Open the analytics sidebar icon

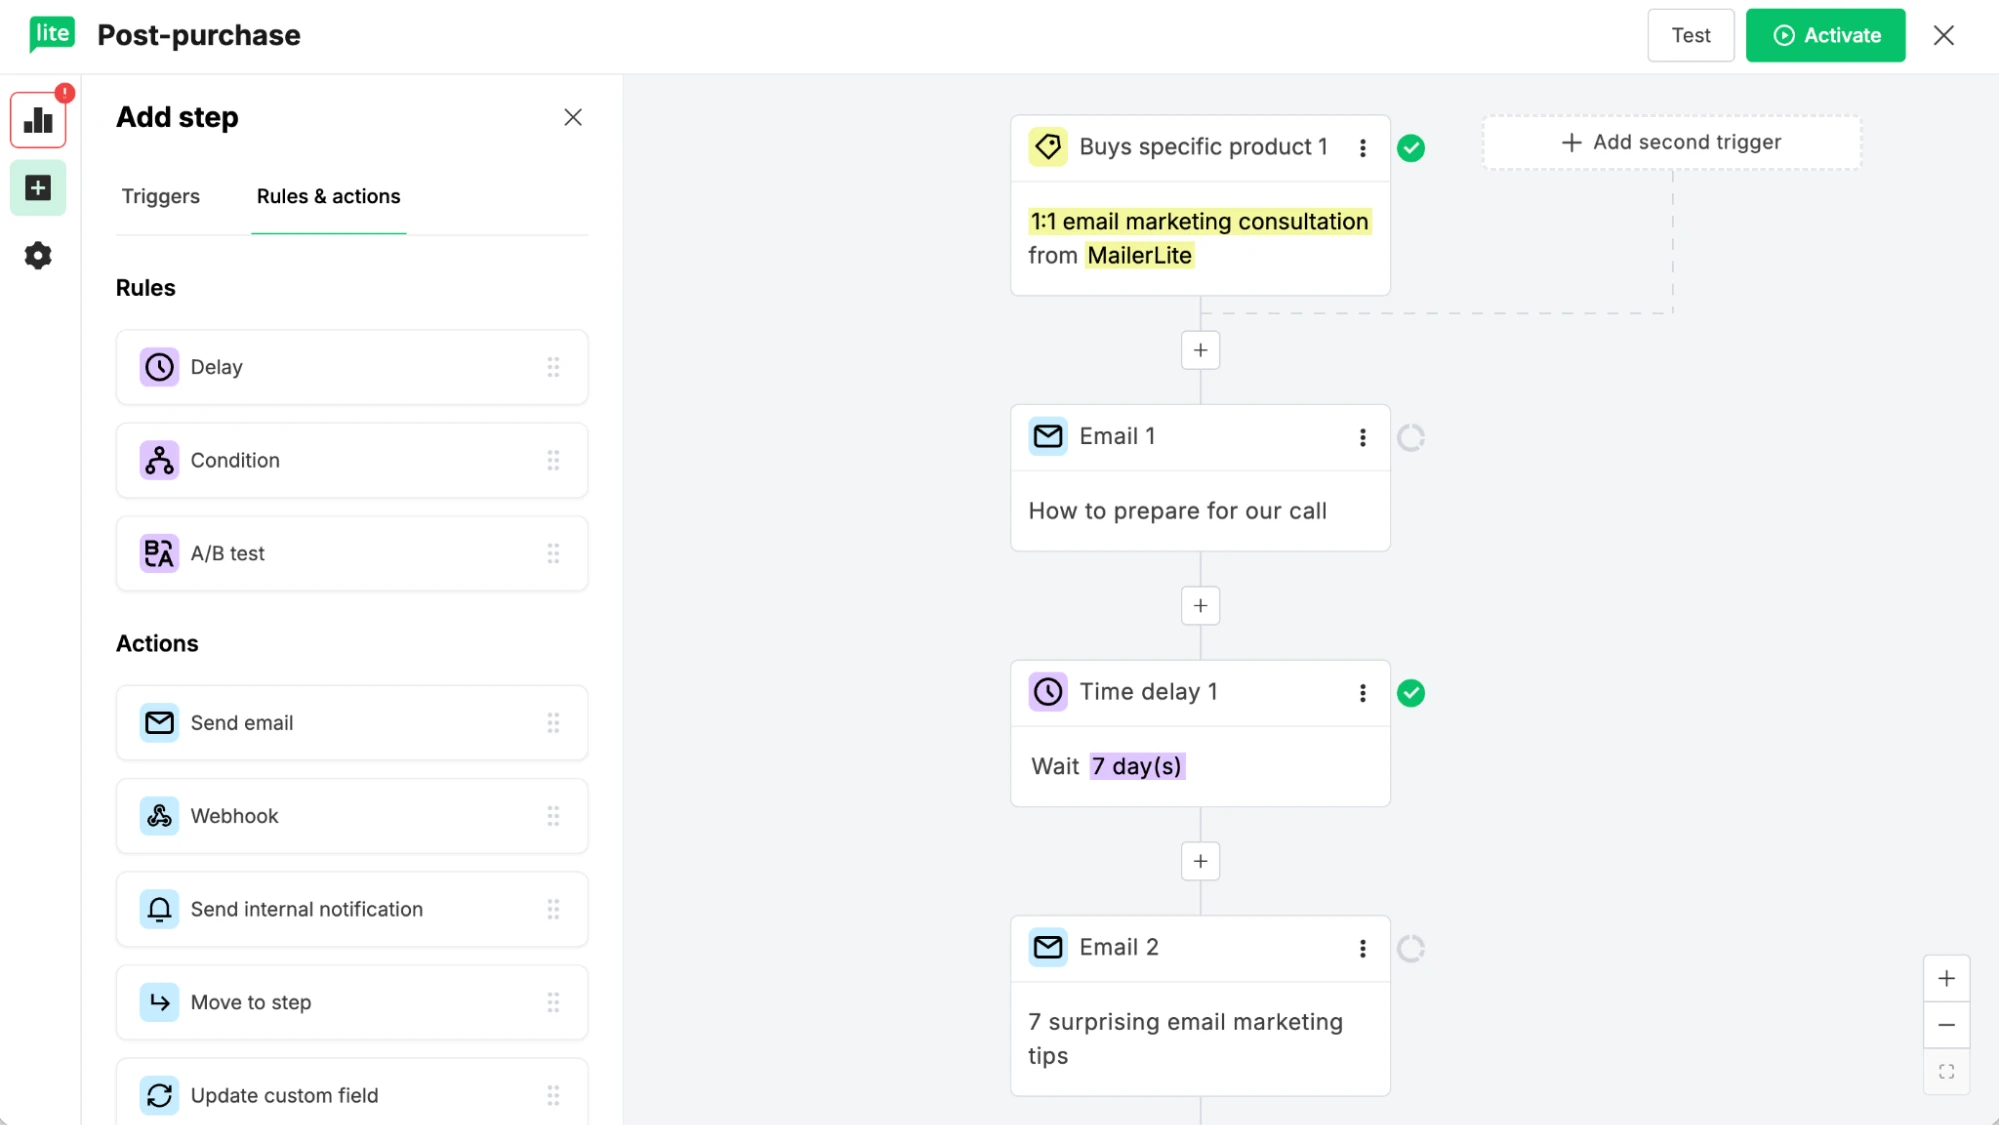click(37, 119)
